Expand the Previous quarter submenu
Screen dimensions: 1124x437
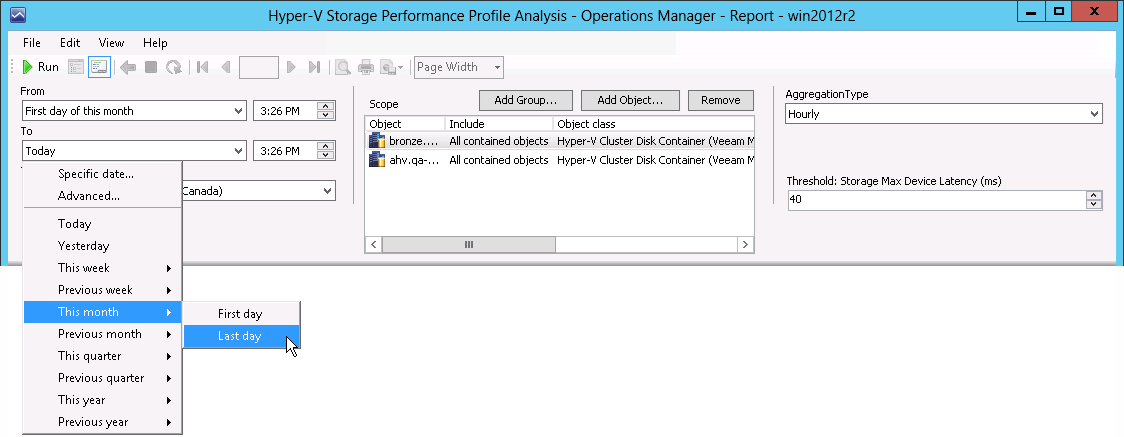102,378
